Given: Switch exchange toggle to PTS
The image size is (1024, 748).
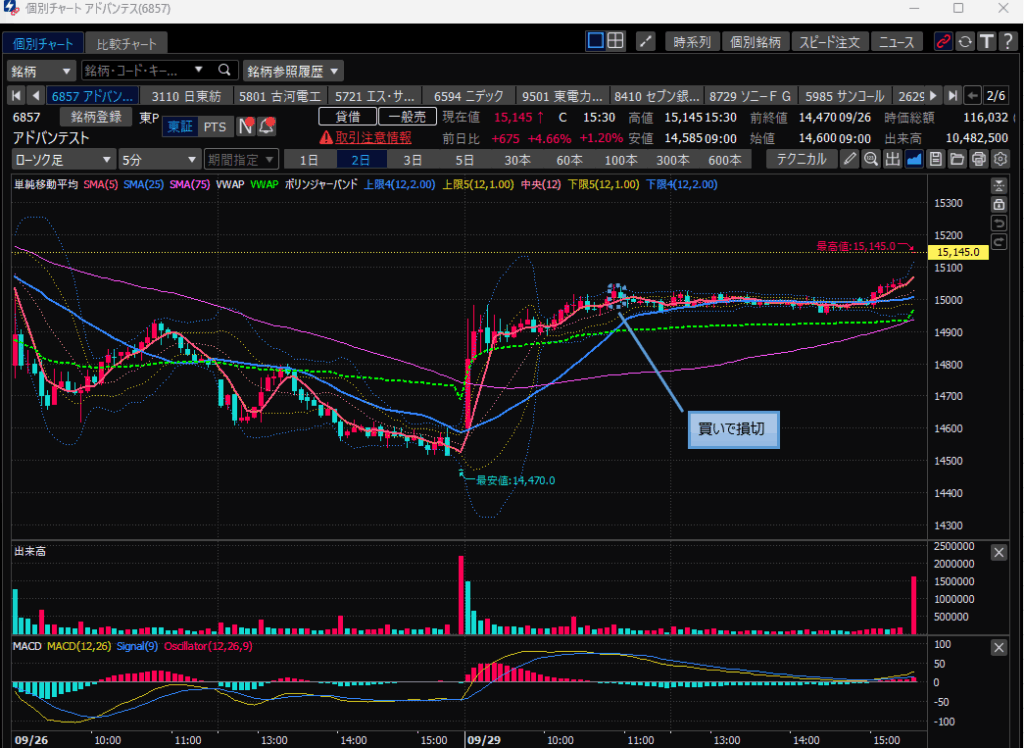Looking at the screenshot, I should pos(214,126).
